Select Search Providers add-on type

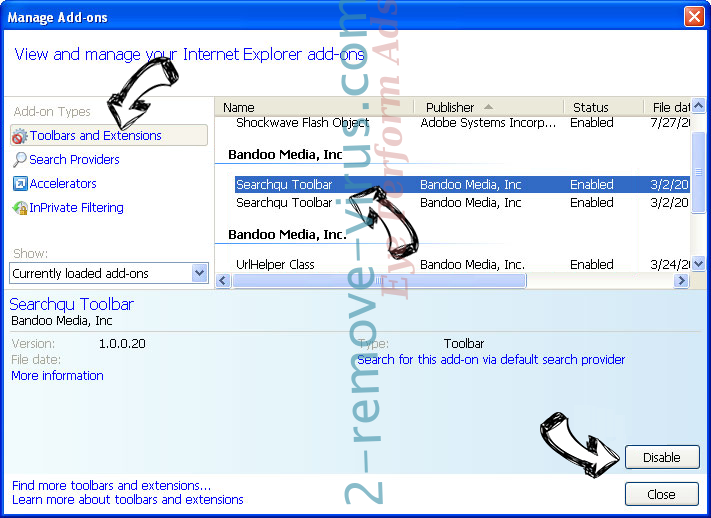tap(74, 160)
